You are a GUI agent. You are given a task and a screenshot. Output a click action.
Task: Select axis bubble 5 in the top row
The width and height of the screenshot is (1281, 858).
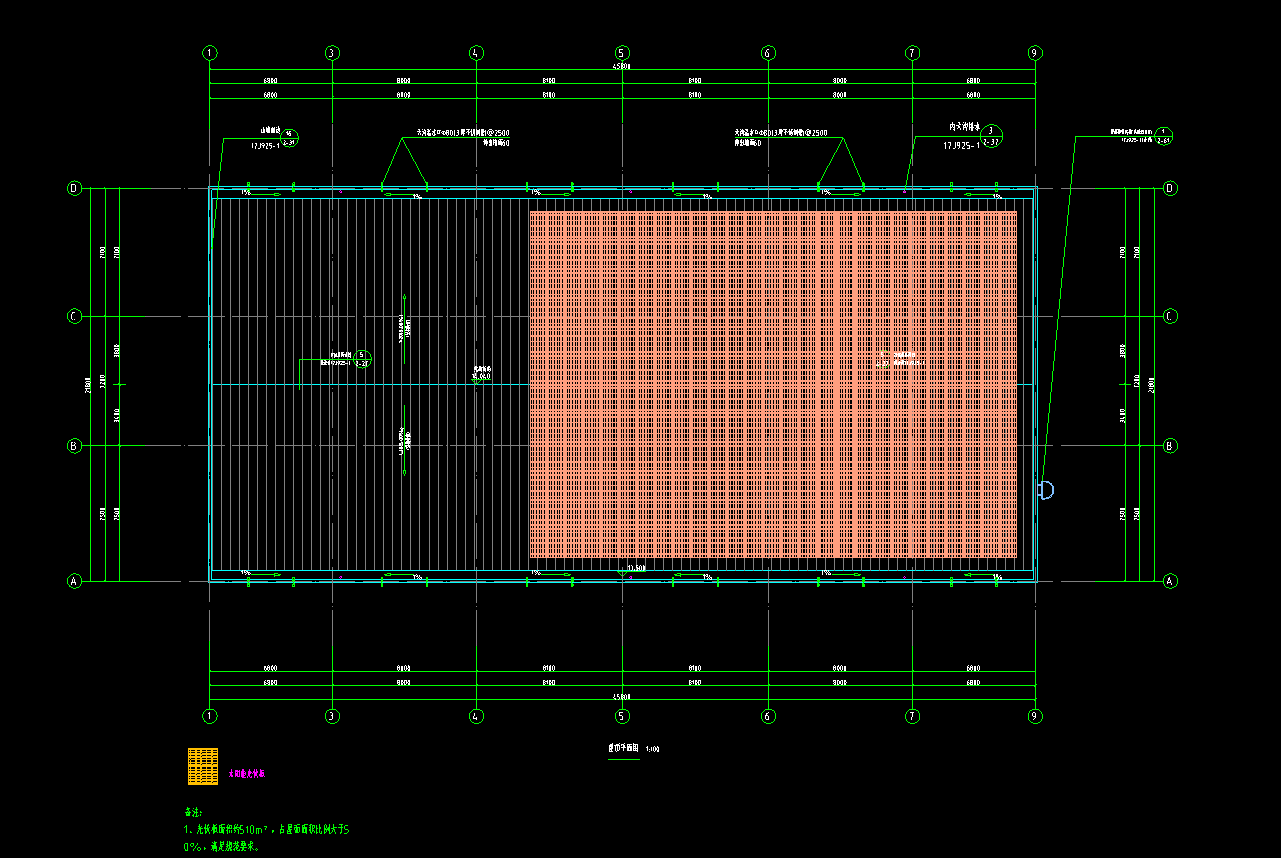click(x=622, y=53)
